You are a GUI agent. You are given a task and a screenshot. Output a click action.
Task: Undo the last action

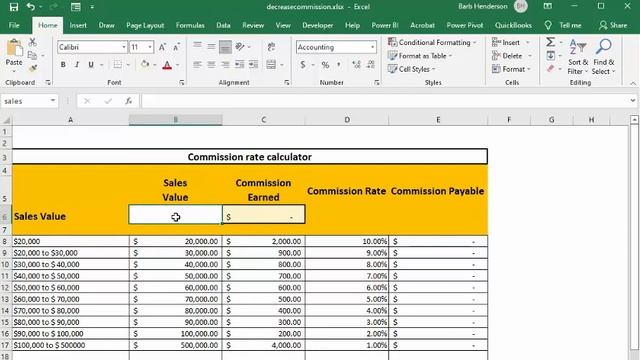click(x=31, y=7)
